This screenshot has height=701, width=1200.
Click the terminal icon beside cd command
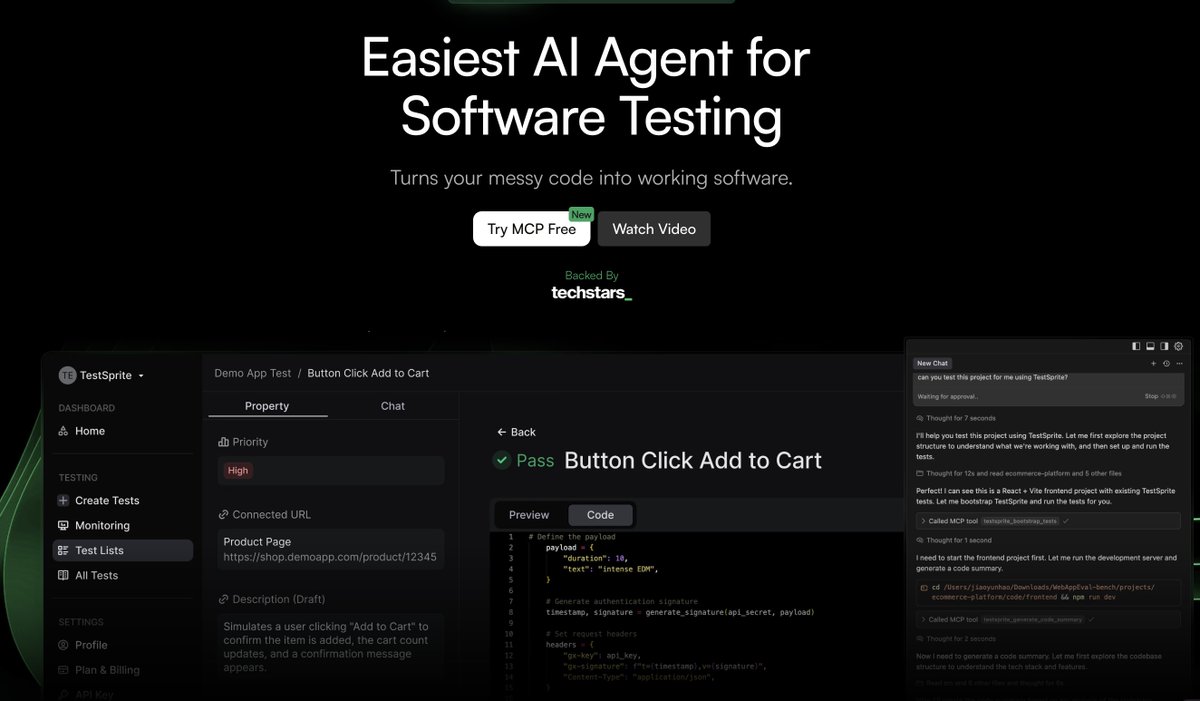pyautogui.click(x=922, y=588)
